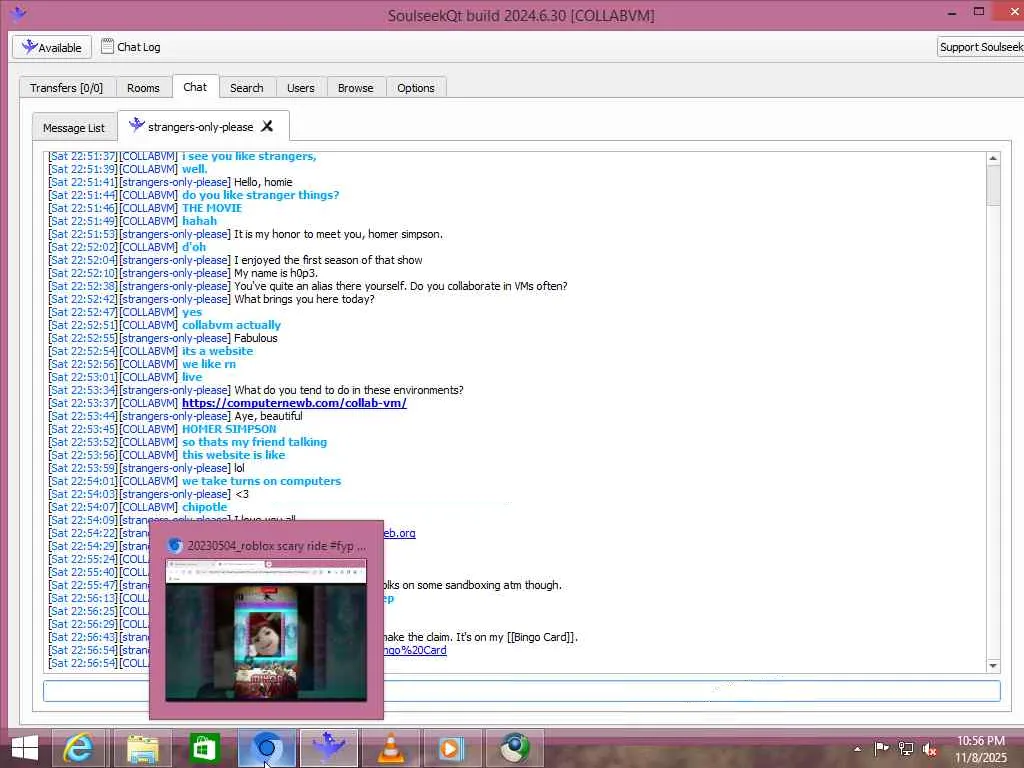Image resolution: width=1024 pixels, height=768 pixels.
Task: Click the globe browser taskbar icon
Action: [x=515, y=748]
